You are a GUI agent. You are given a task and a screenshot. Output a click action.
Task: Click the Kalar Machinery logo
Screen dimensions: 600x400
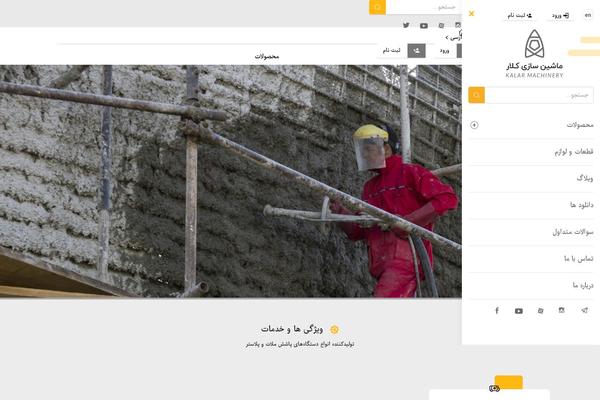coord(535,54)
